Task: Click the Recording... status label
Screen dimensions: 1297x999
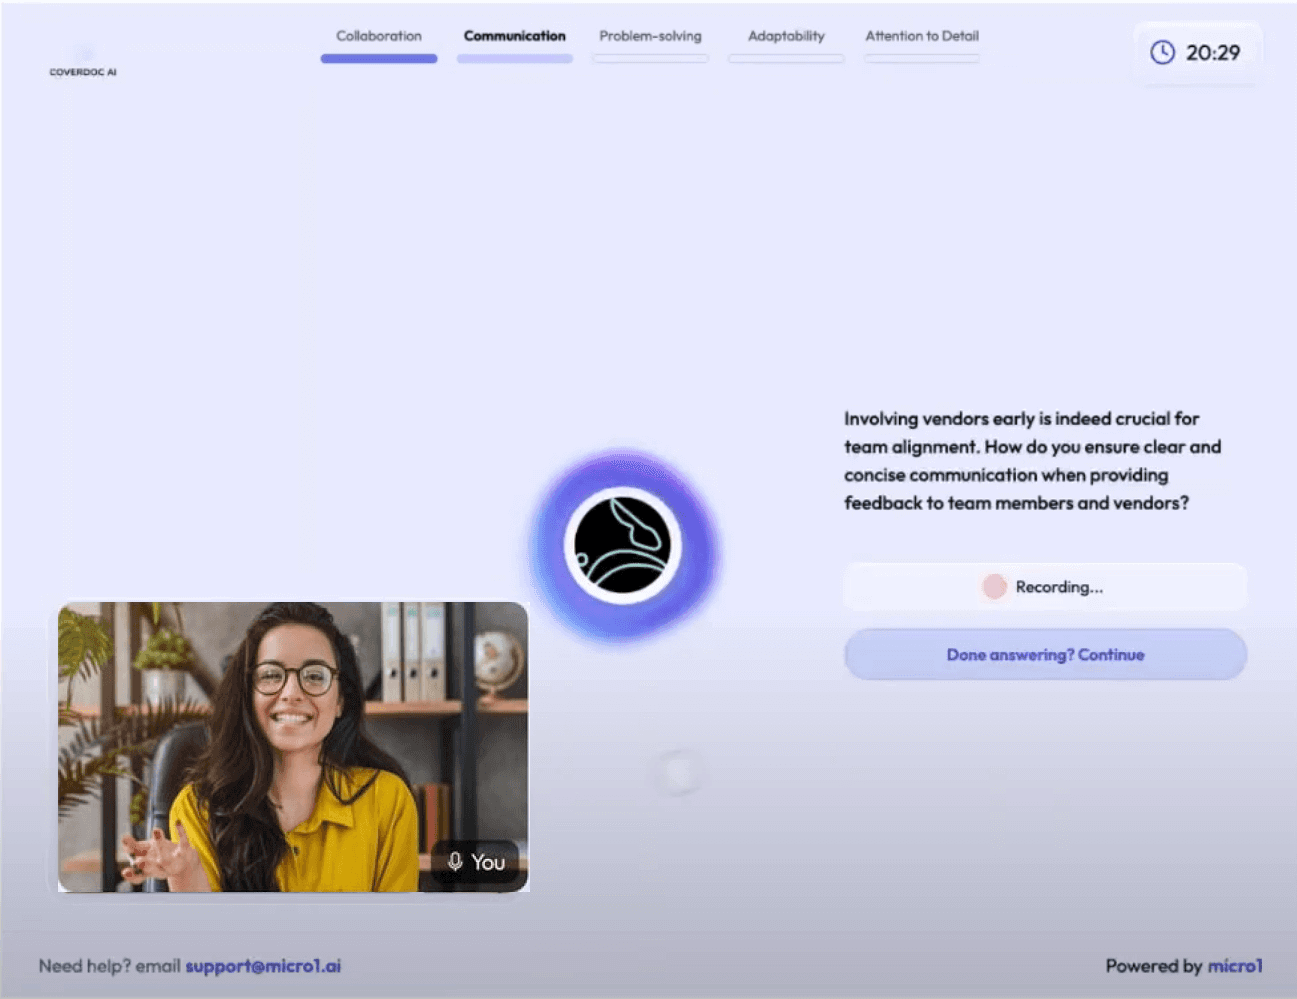Action: pos(1059,587)
